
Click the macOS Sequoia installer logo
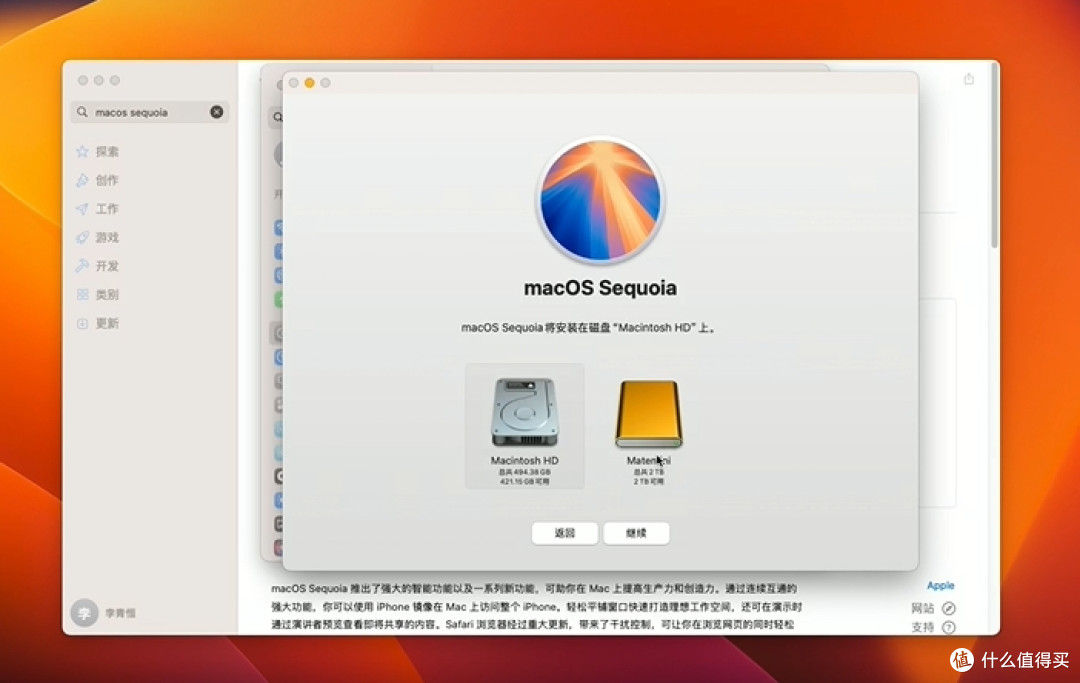click(x=600, y=200)
